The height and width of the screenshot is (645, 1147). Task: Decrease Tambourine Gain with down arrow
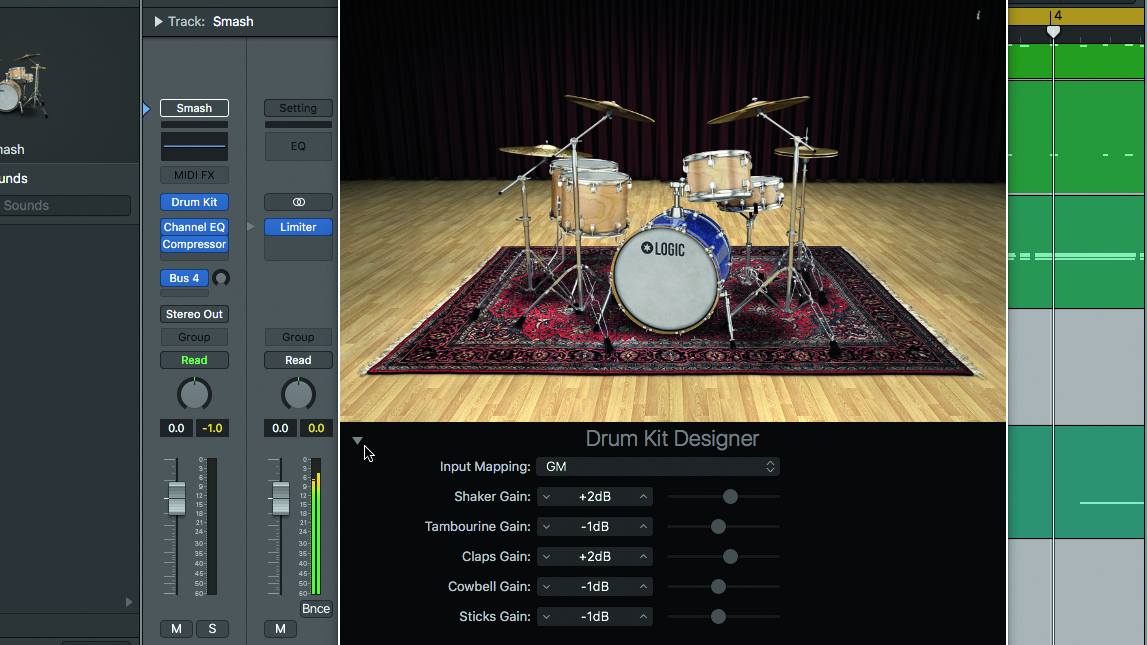click(546, 527)
